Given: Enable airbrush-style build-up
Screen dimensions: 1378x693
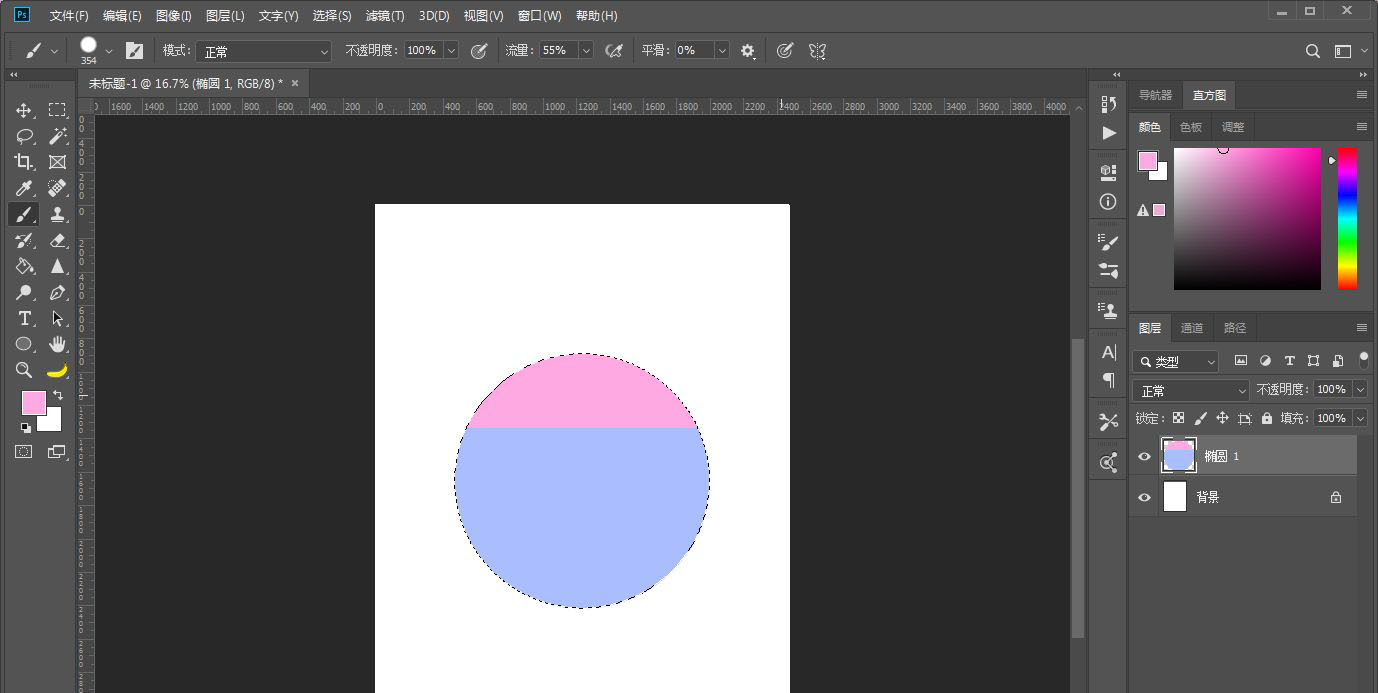Looking at the screenshot, I should [x=614, y=50].
